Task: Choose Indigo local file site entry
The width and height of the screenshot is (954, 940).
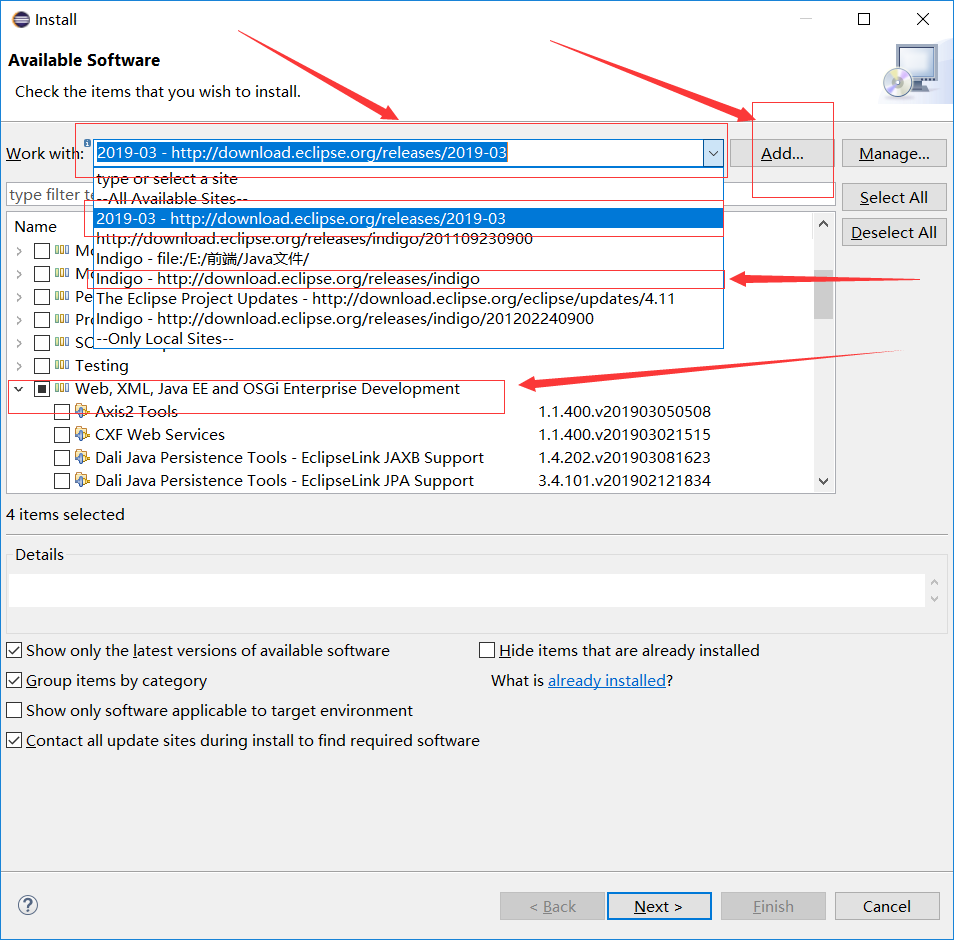Action: (408, 259)
